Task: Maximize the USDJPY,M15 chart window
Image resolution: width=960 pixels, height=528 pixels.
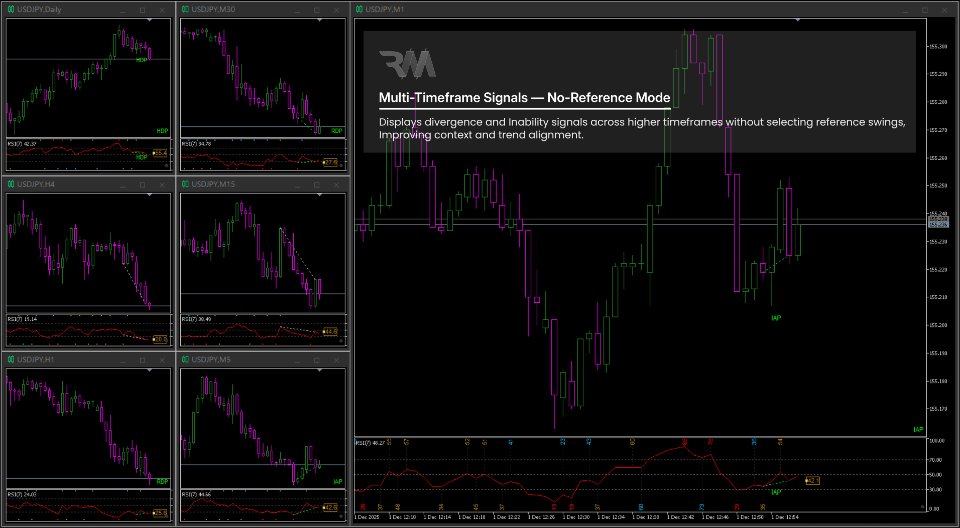Action: pyautogui.click(x=317, y=184)
